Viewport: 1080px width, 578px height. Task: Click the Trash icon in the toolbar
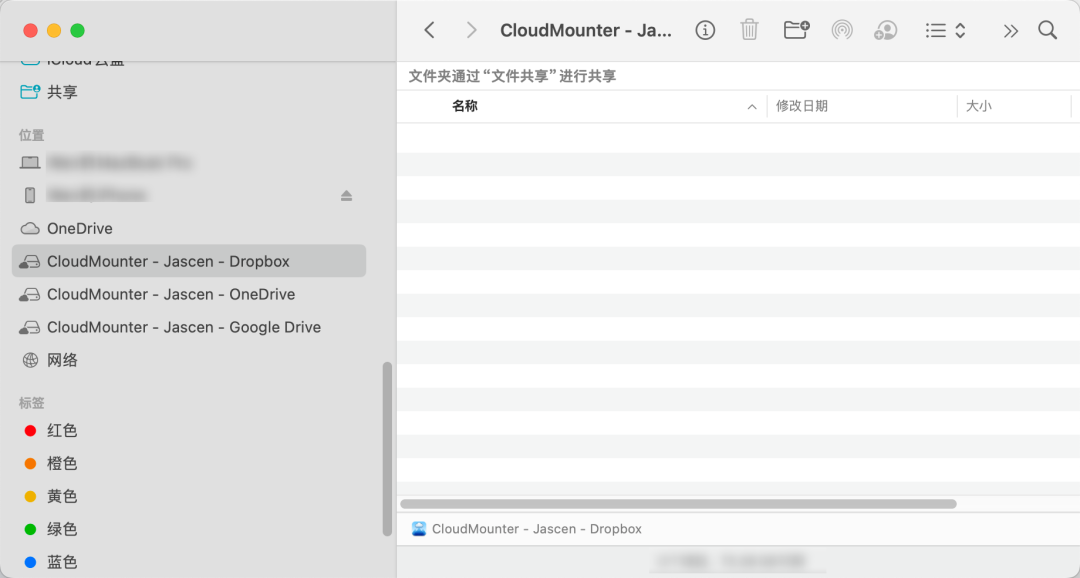pos(749,30)
